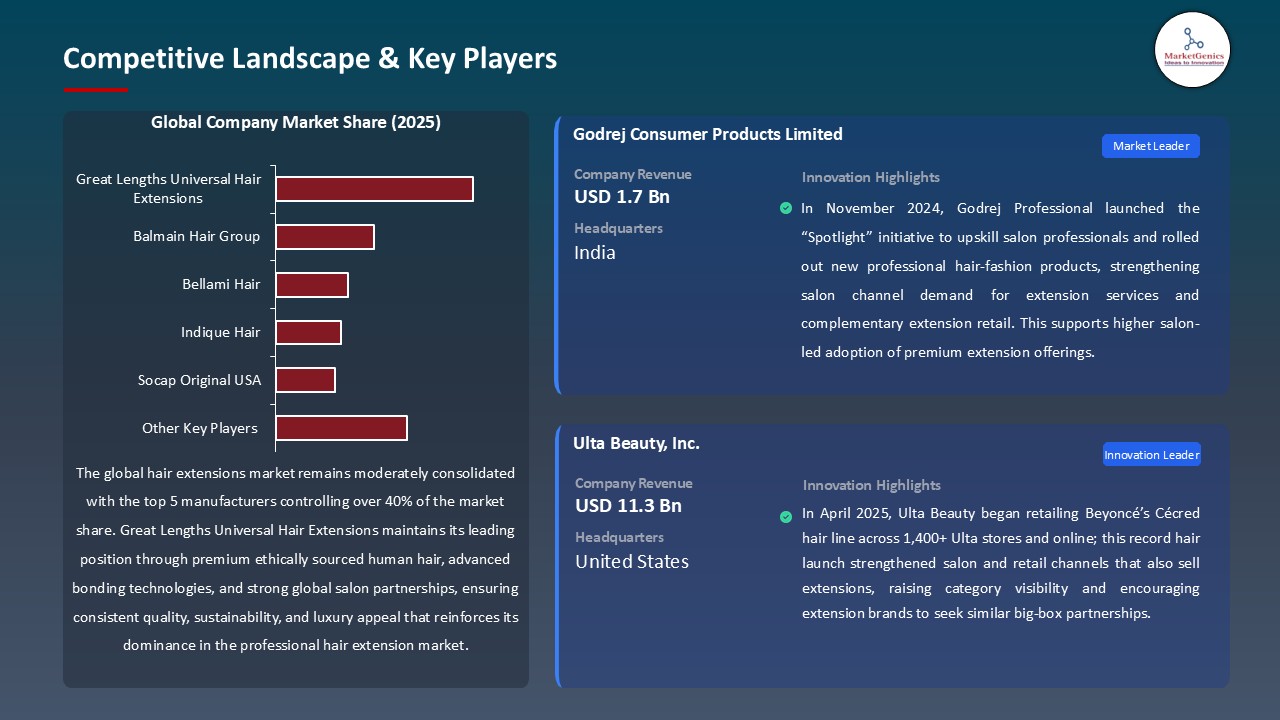Click the MarketGenics logo
This screenshot has width=1280, height=720.
[x=1192, y=50]
